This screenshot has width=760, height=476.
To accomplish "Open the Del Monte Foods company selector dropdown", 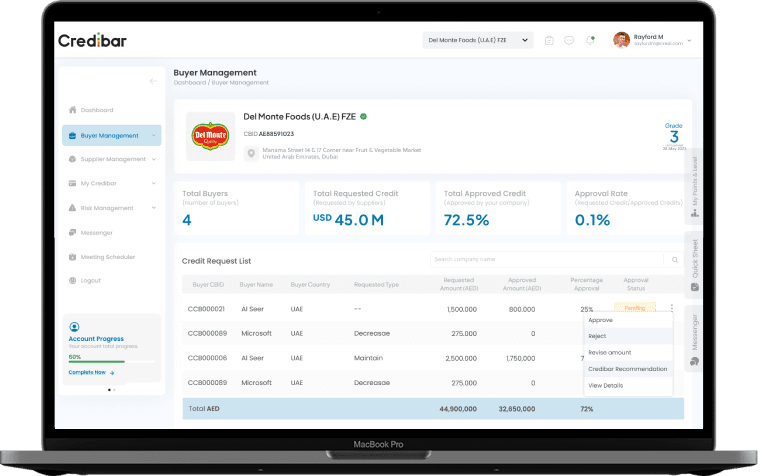I will point(479,40).
